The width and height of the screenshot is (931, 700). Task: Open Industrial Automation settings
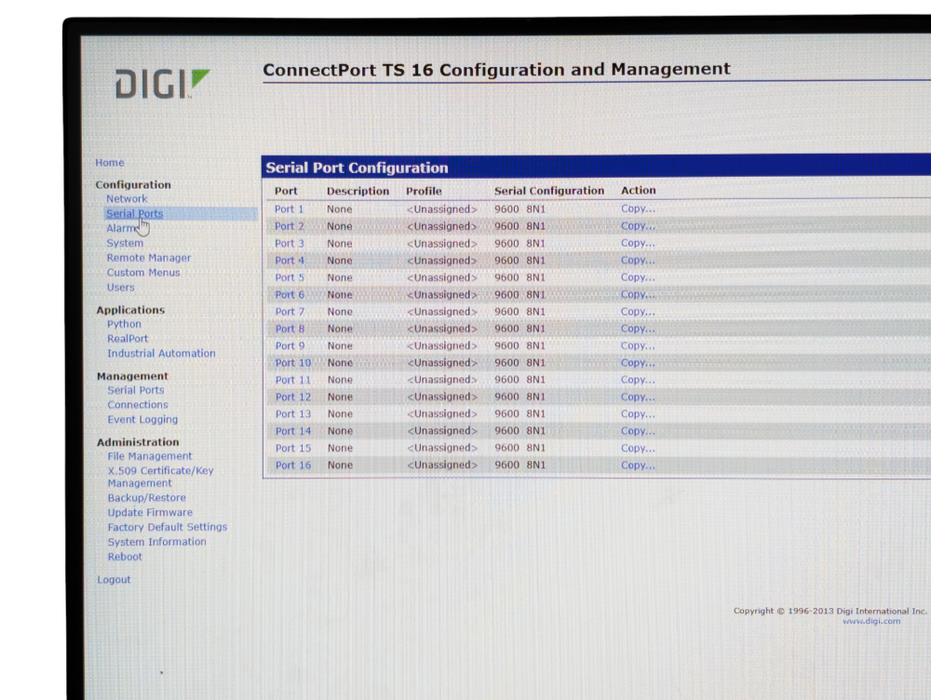(161, 354)
